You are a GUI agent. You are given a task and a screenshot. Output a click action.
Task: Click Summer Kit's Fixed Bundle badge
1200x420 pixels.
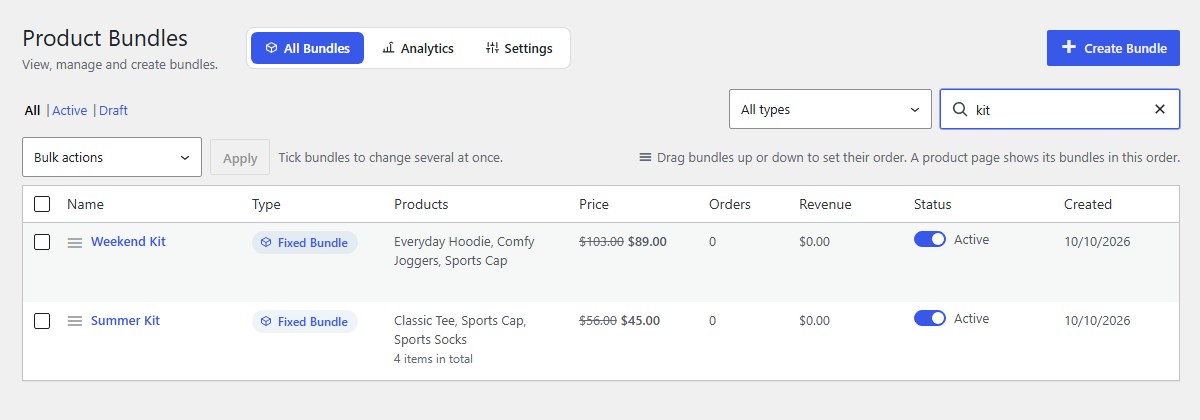304,322
